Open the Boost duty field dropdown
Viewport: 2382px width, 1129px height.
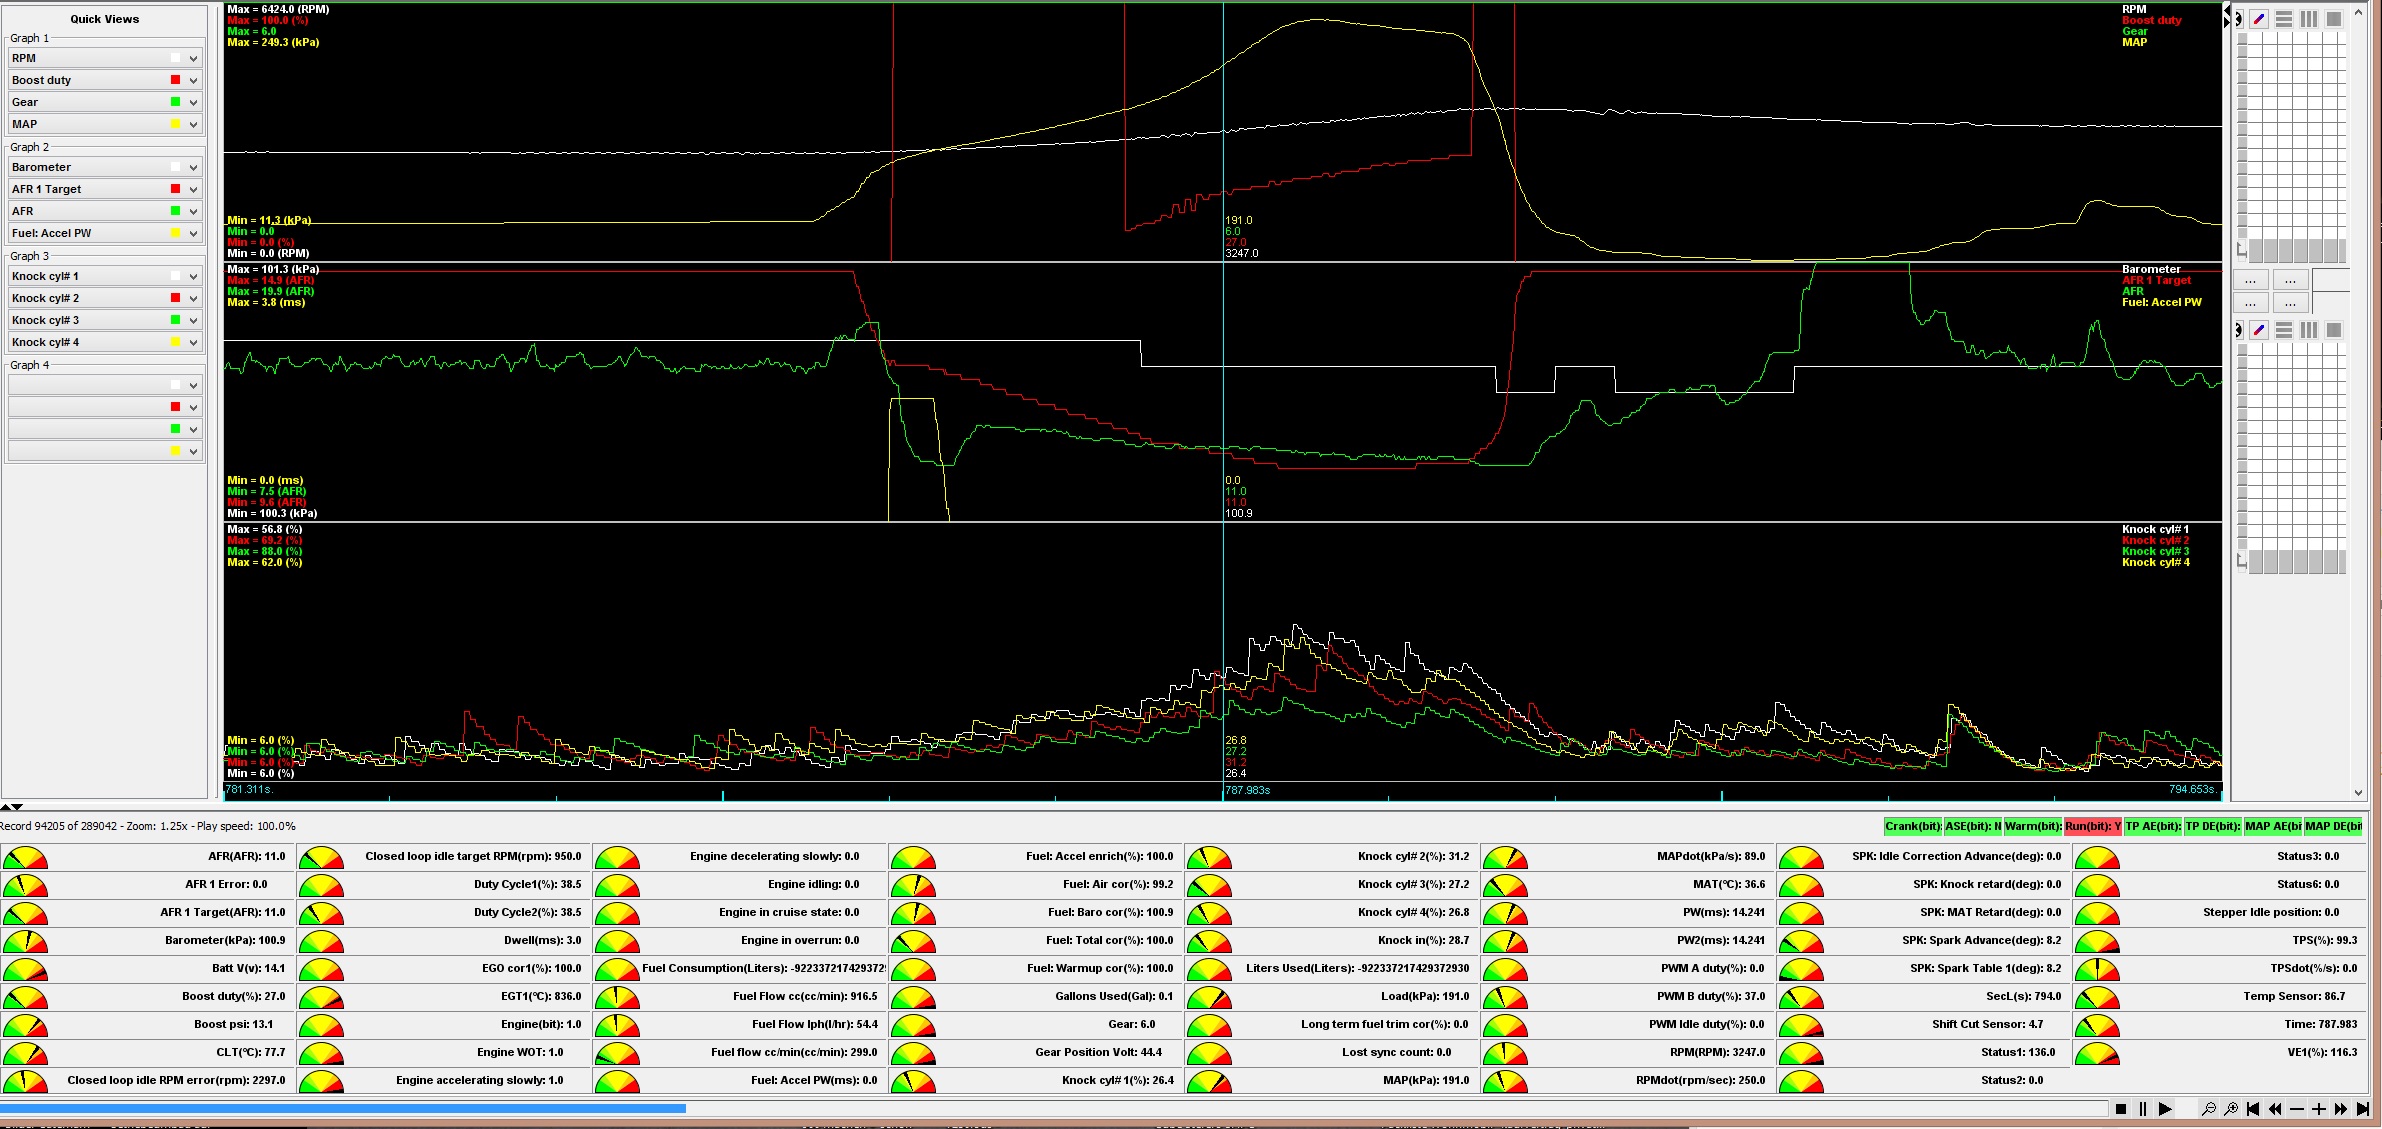[x=193, y=80]
